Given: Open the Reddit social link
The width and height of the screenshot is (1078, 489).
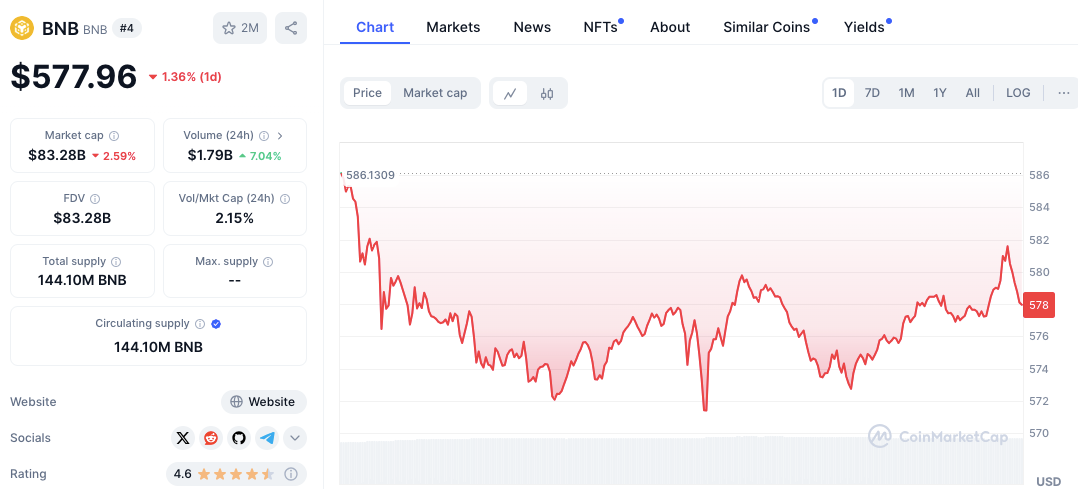Looking at the screenshot, I should 210,438.
